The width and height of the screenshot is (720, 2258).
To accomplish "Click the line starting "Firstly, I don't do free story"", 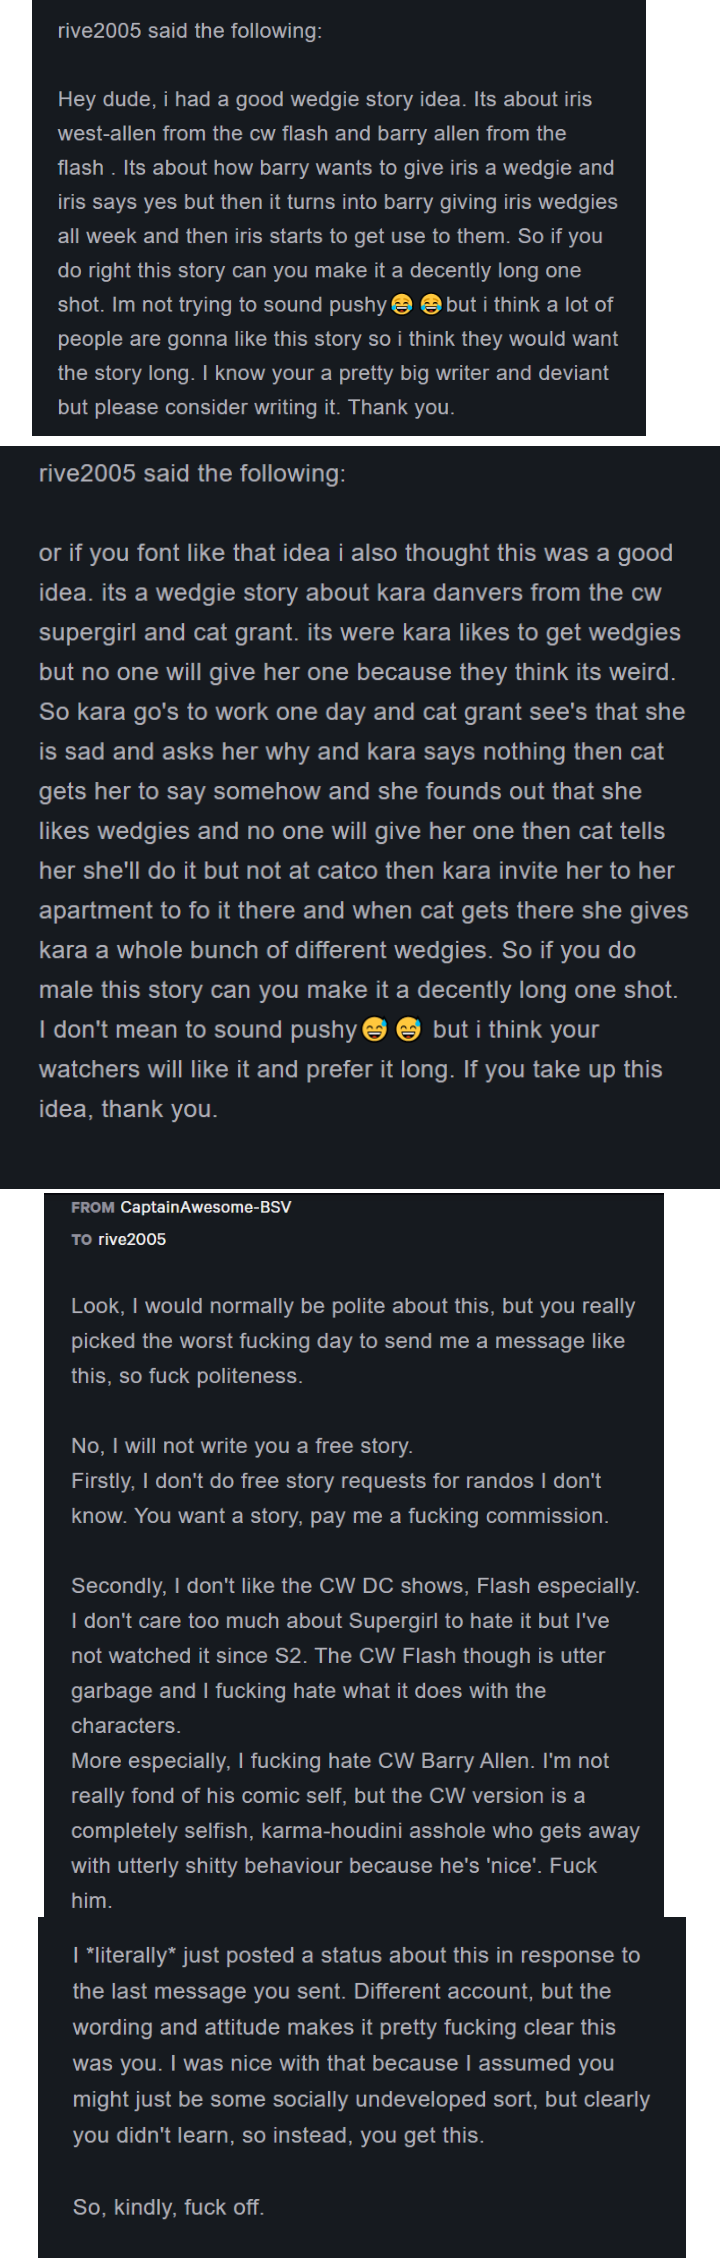I will click(x=340, y=1498).
